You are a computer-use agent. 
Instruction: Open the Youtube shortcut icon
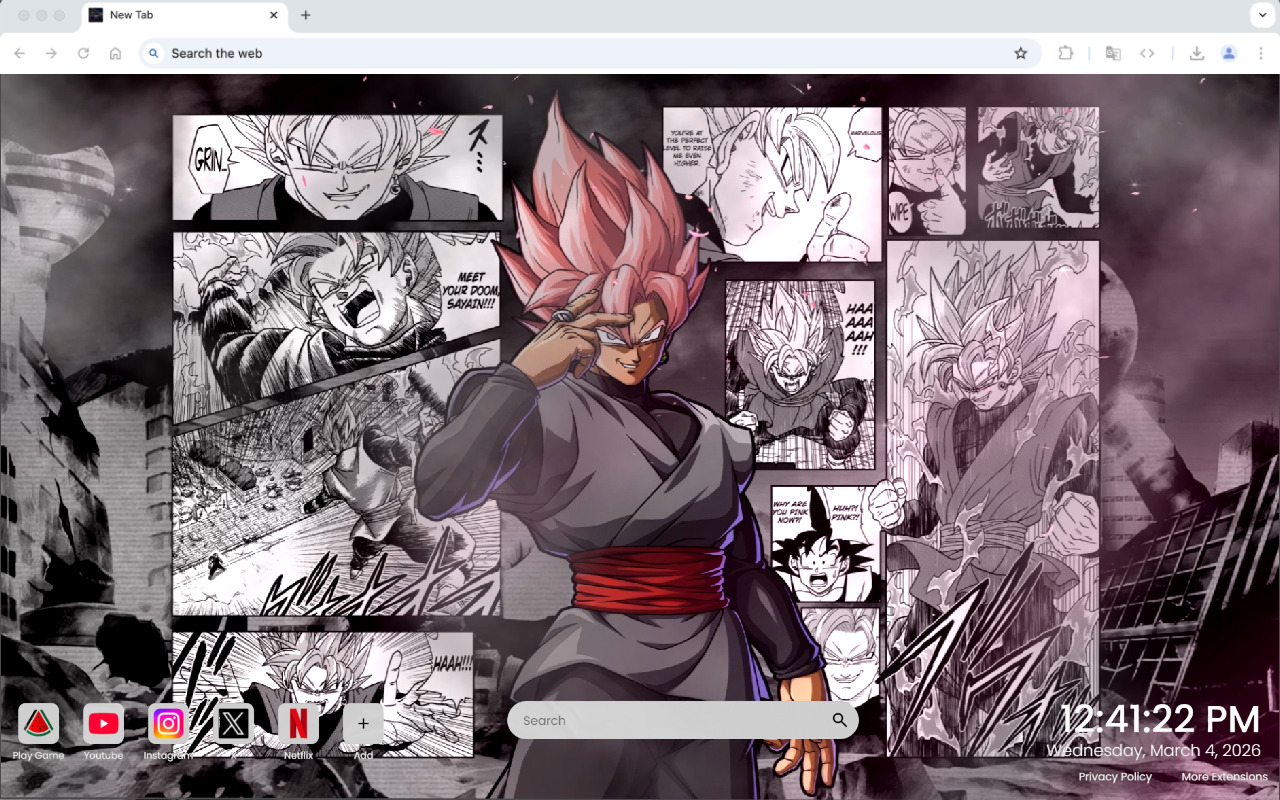pyautogui.click(x=103, y=723)
